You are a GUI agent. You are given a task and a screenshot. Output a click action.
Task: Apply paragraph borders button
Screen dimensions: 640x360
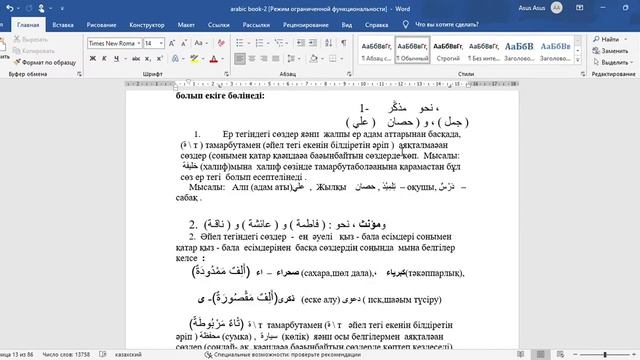(333, 59)
